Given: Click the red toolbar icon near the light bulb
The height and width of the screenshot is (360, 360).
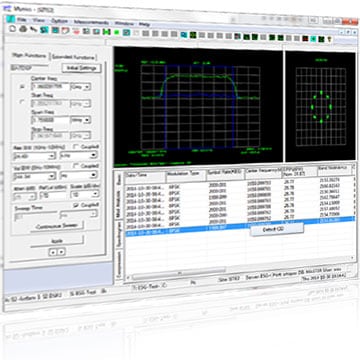Looking at the screenshot, I should click(305, 38).
